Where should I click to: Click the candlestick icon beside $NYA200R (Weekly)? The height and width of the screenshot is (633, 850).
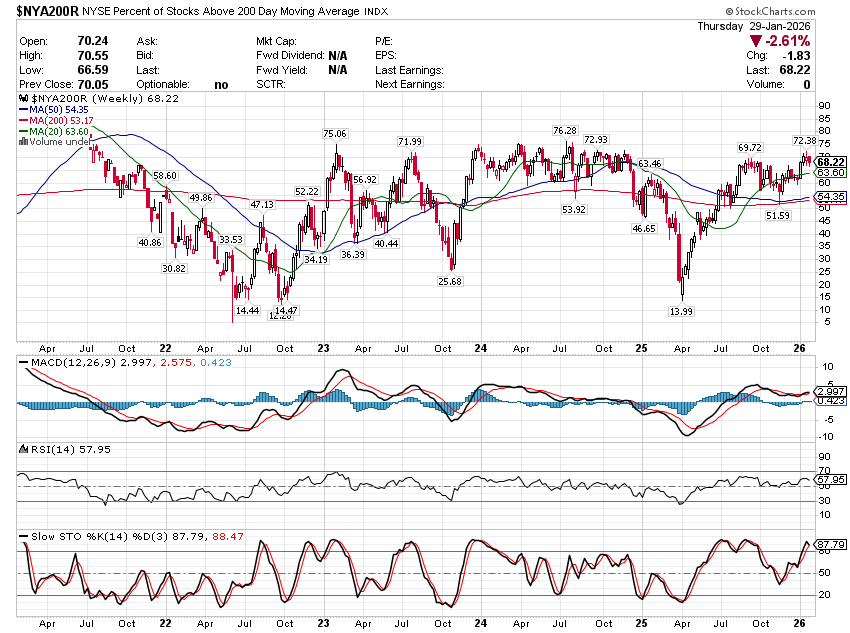[x=25, y=101]
